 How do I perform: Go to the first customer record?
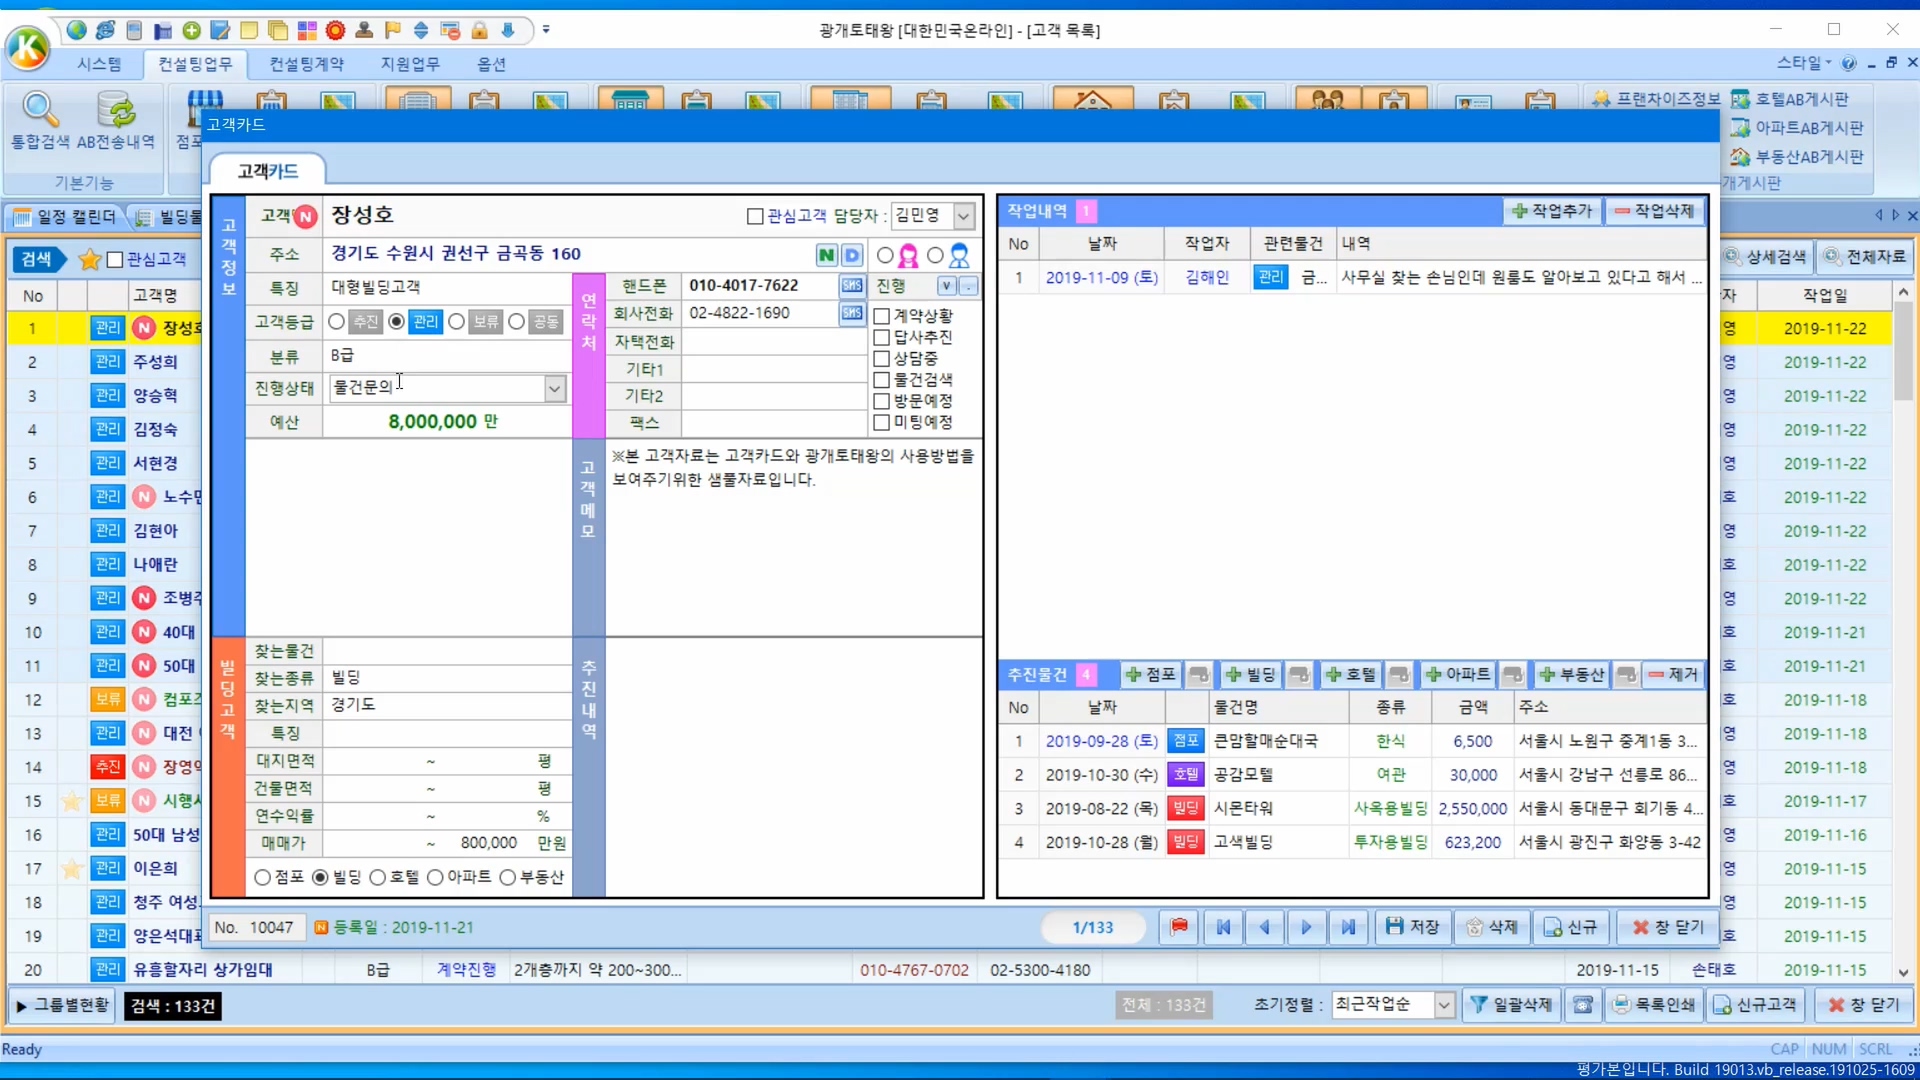pyautogui.click(x=1223, y=927)
